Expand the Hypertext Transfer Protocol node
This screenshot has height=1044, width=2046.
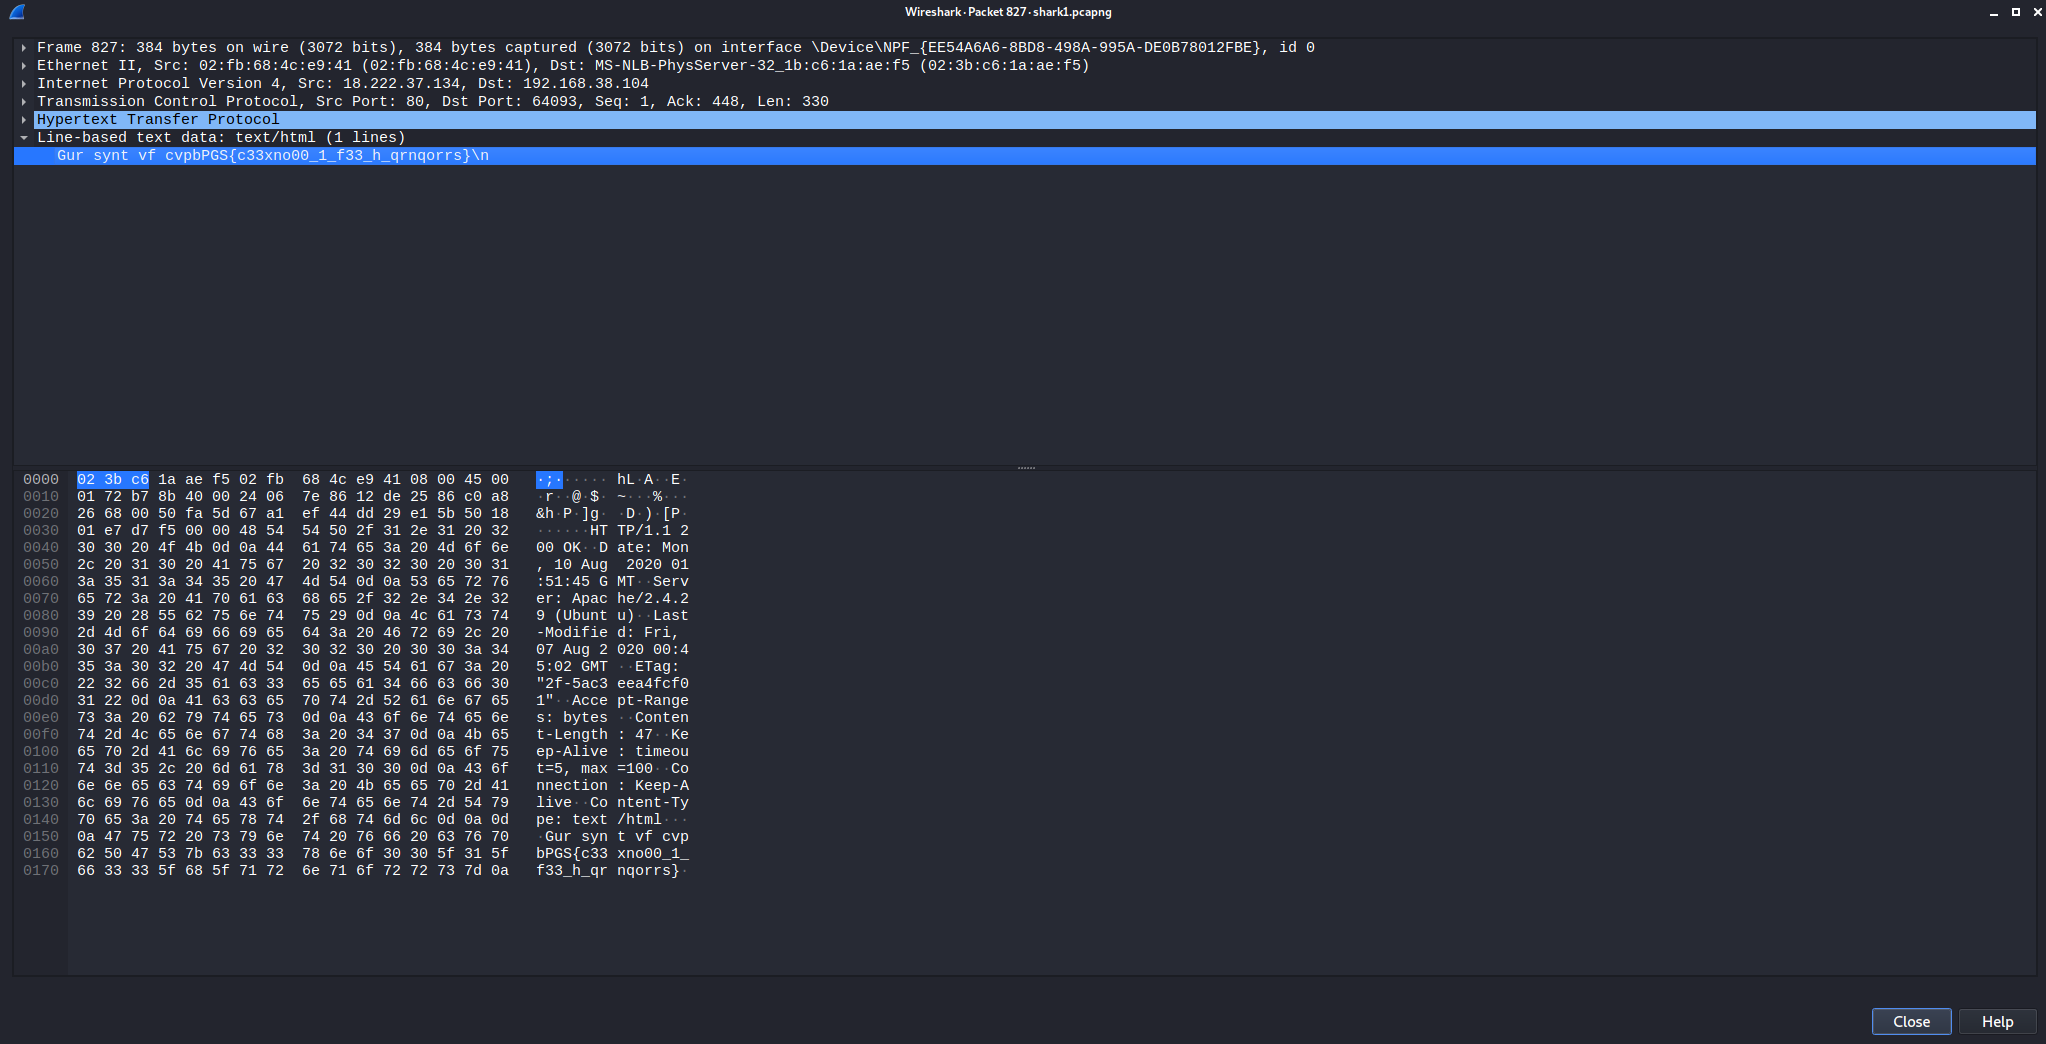24,119
